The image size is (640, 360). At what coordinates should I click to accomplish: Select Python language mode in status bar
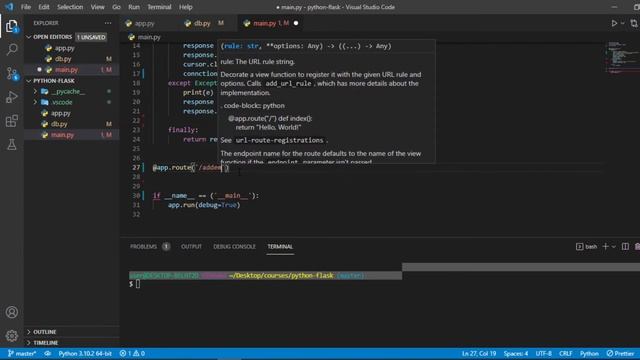tap(589, 353)
